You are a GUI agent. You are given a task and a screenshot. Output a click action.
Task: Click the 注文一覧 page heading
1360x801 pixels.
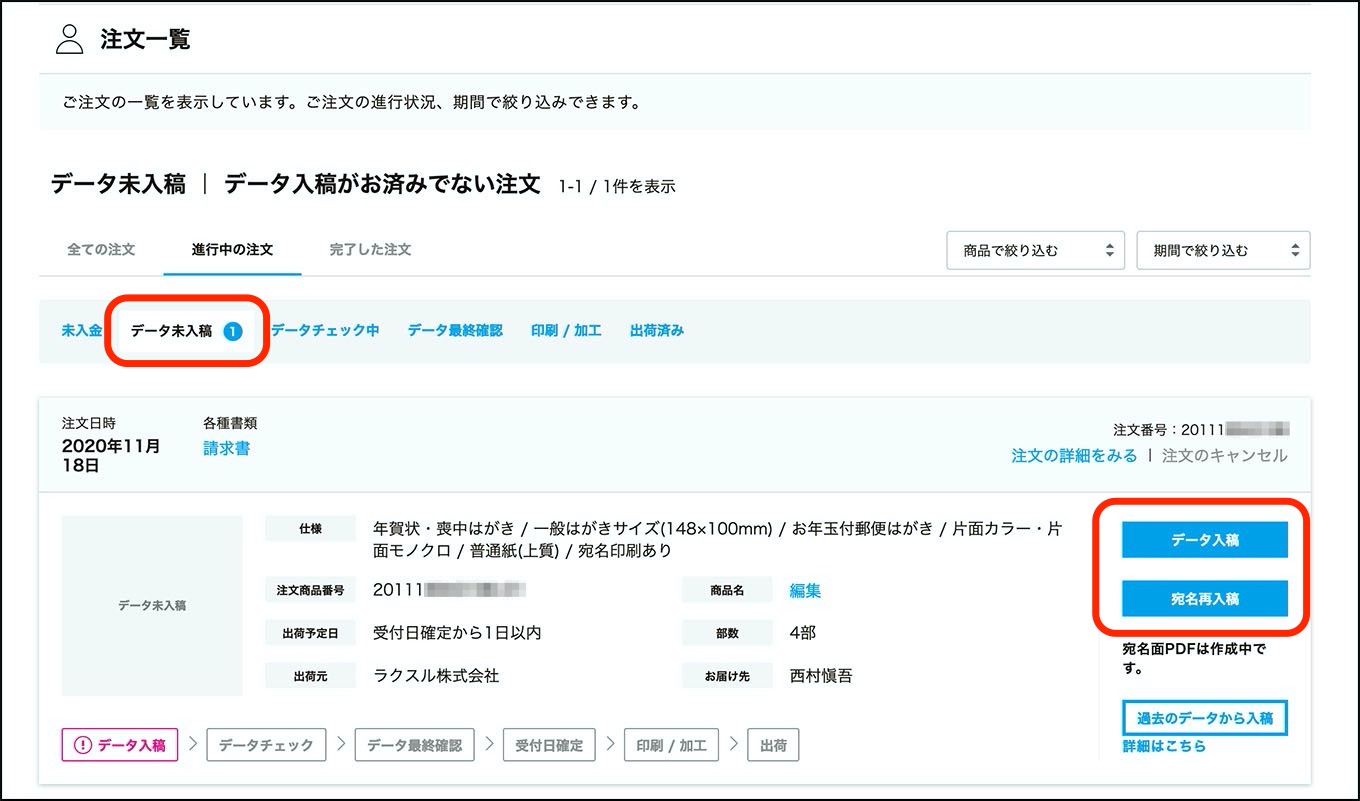[x=145, y=40]
